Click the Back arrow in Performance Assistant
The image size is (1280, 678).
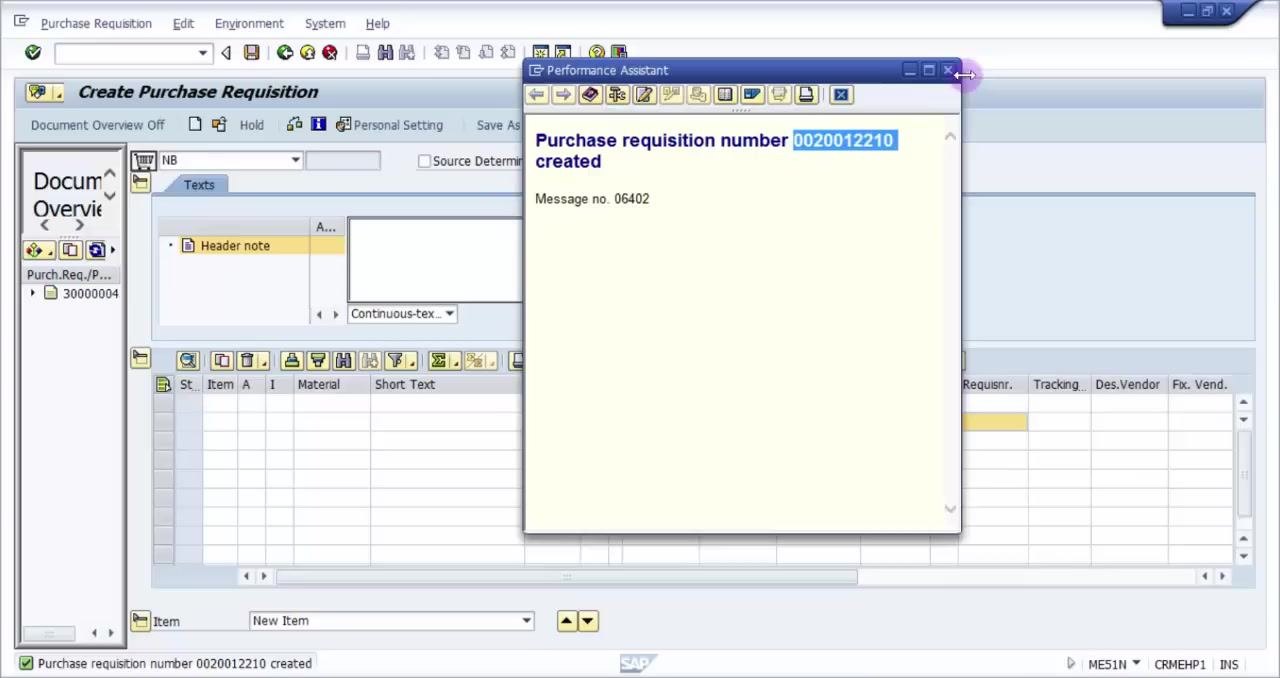click(x=536, y=95)
